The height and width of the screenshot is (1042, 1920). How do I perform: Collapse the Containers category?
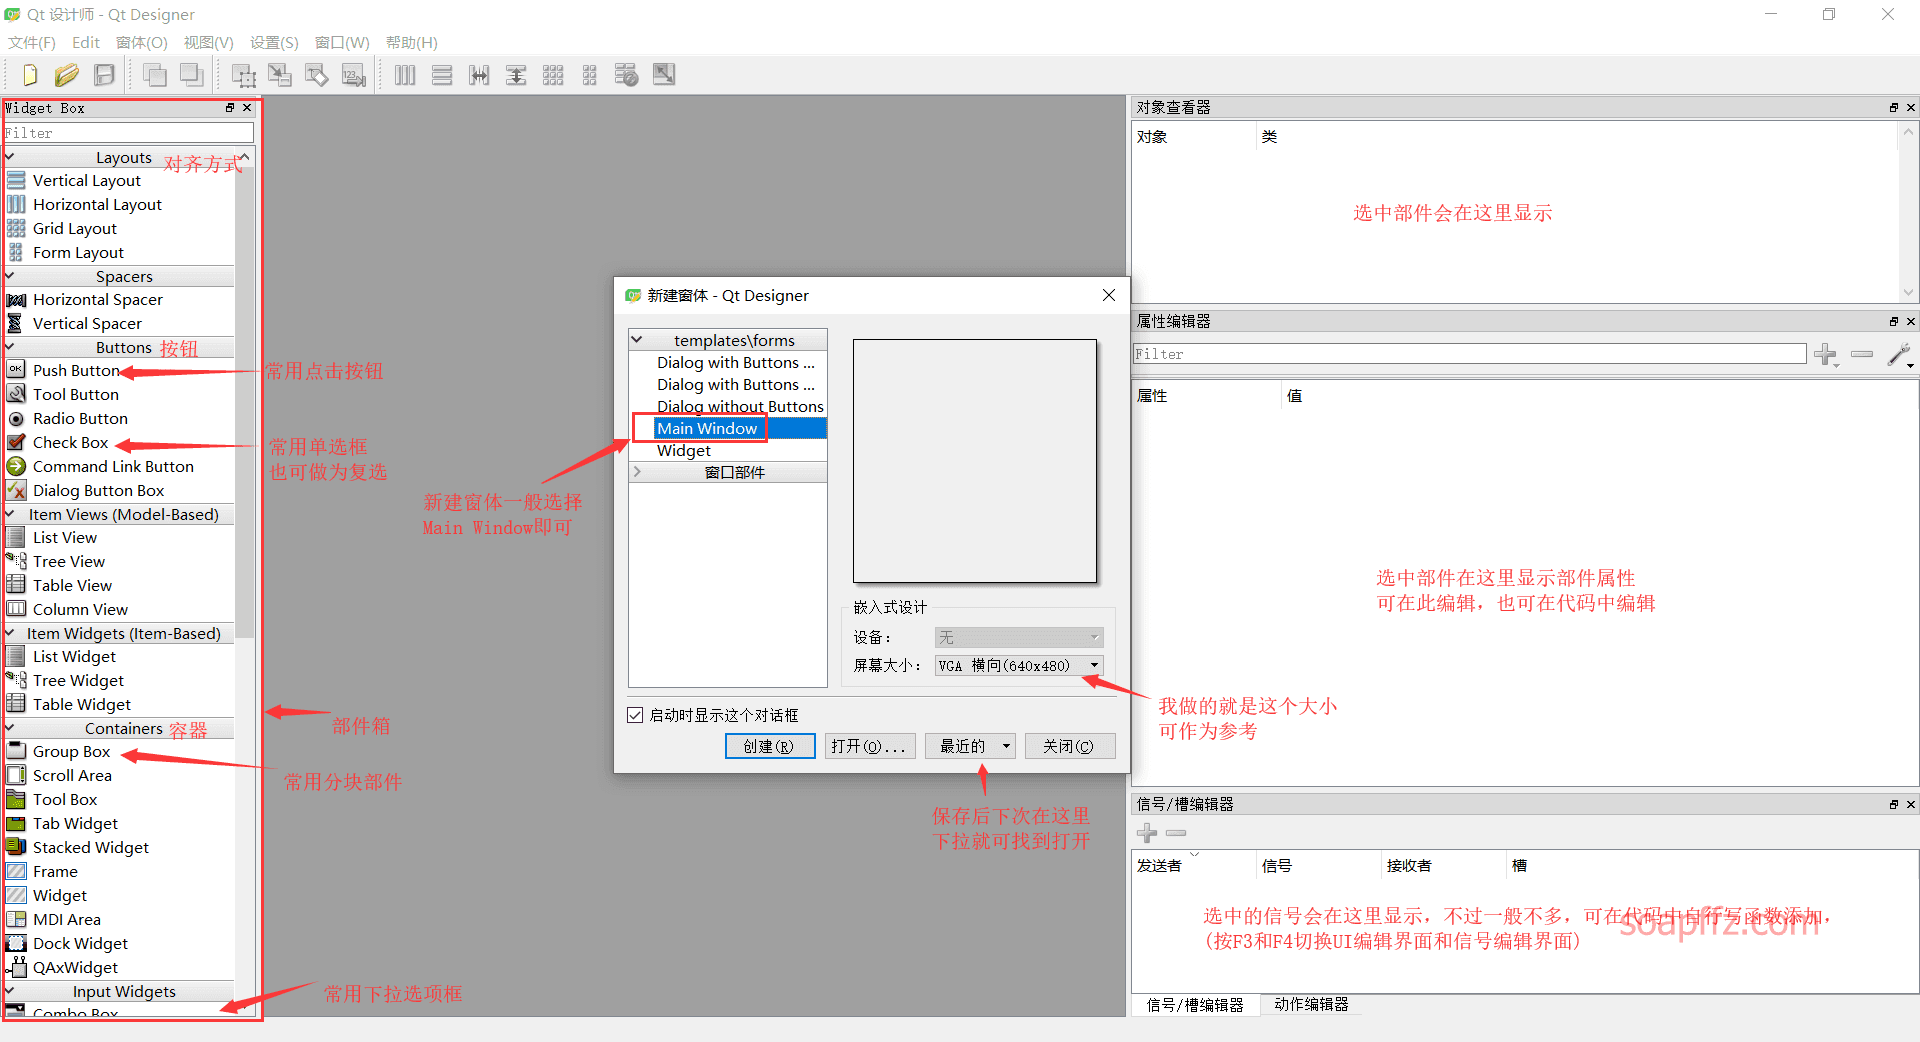pyautogui.click(x=10, y=728)
